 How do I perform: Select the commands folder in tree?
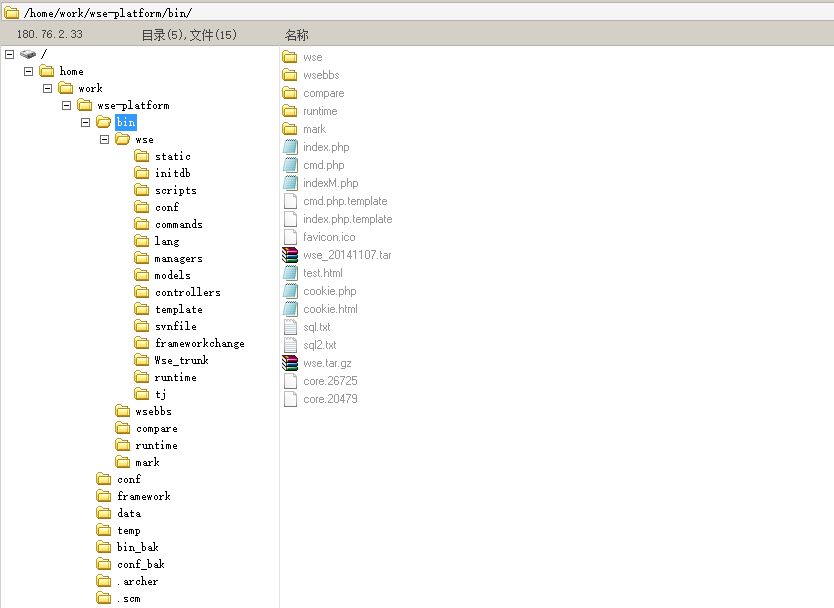179,224
